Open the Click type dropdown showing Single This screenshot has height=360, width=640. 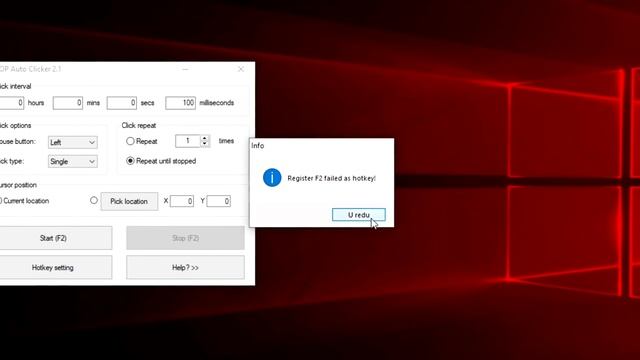73,162
